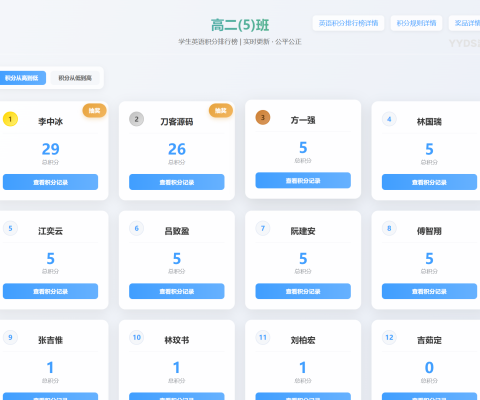Click the 高二(5)班 class title
The width and height of the screenshot is (480, 400).
[240, 25]
